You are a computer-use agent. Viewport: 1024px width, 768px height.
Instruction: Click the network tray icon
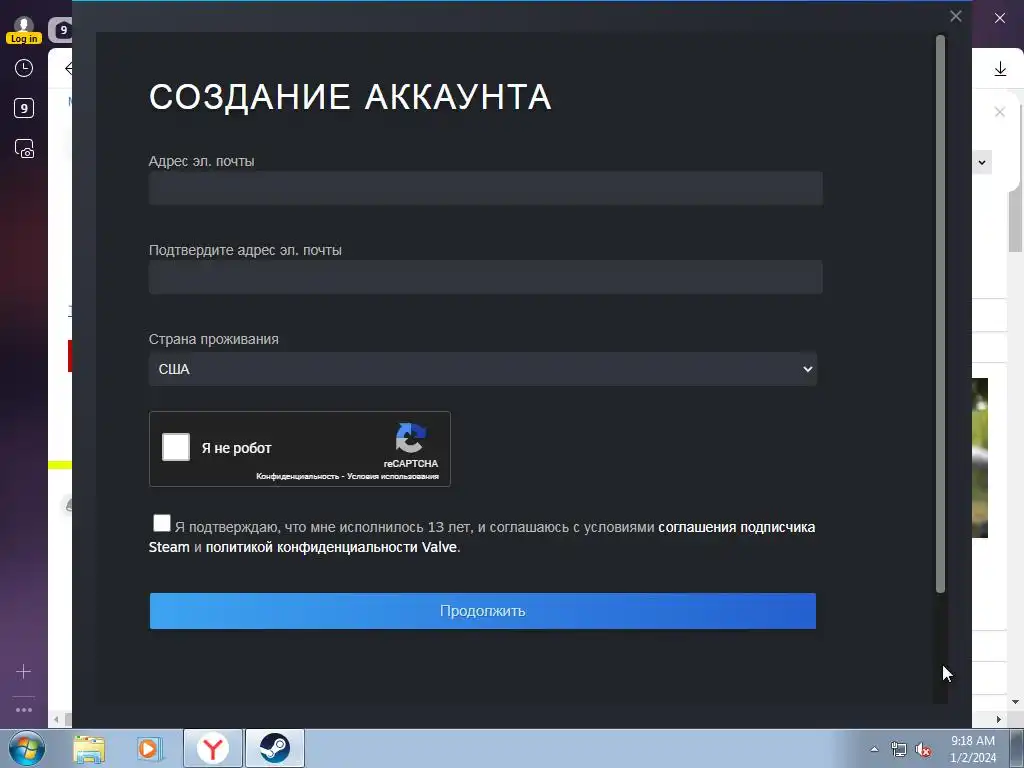pyautogui.click(x=899, y=750)
